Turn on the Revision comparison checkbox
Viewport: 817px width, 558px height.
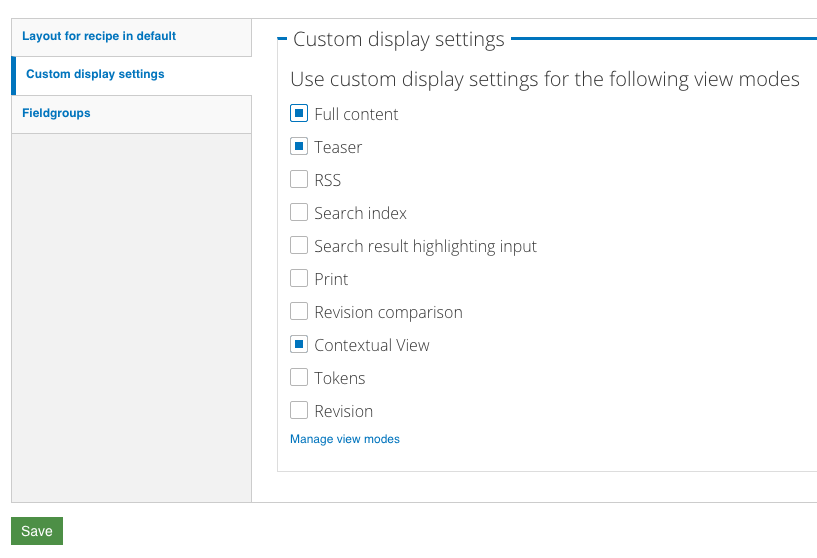[x=299, y=312]
